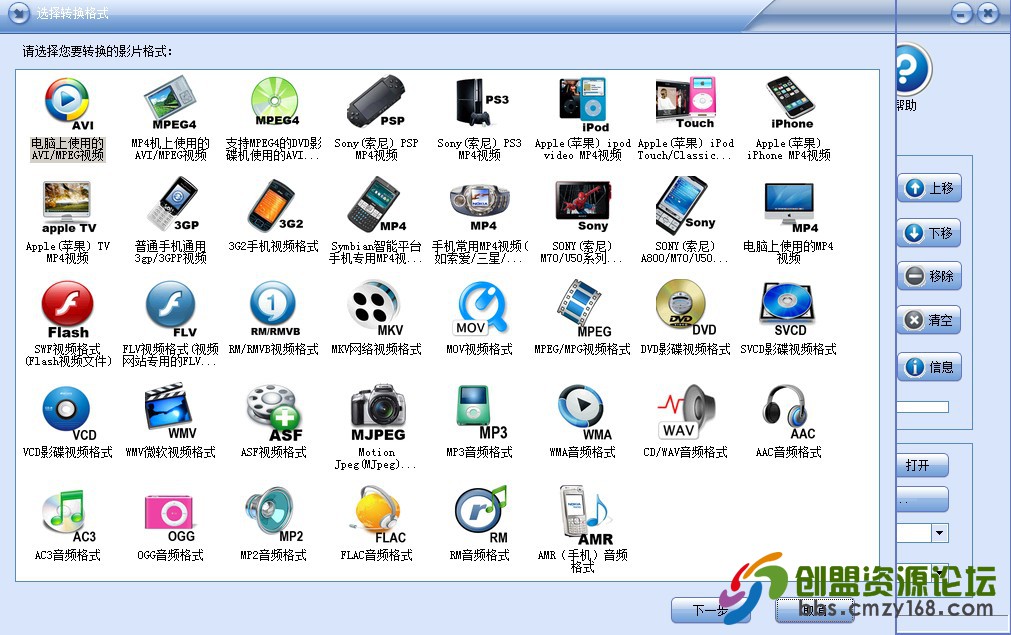Choose the MPEG4 player AVI/MPEG format icon
The image size is (1011, 635).
pyautogui.click(x=170, y=103)
